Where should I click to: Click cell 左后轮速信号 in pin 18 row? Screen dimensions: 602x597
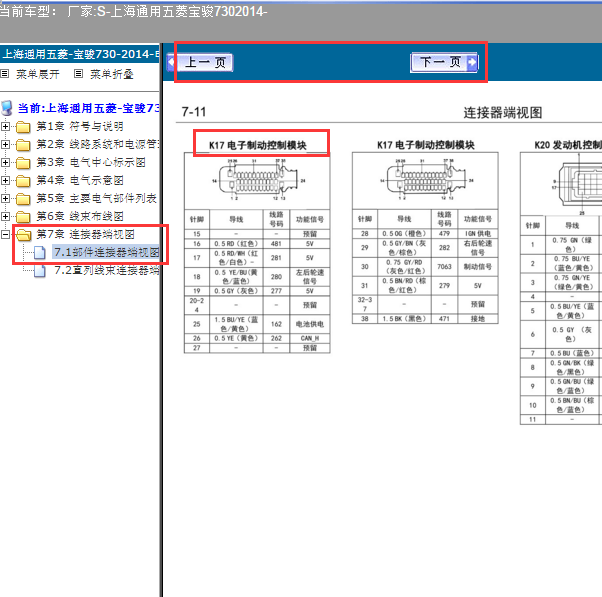(x=309, y=277)
